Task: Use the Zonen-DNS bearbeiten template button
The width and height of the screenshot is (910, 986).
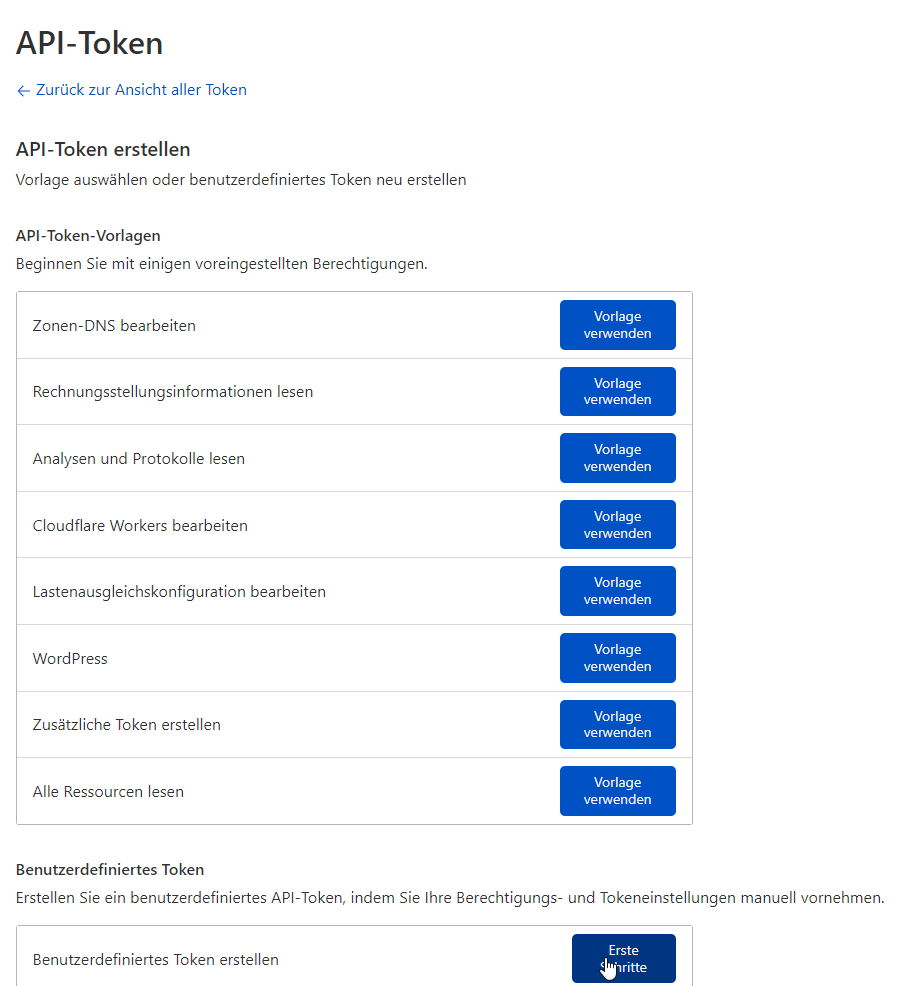Action: pyautogui.click(x=617, y=325)
